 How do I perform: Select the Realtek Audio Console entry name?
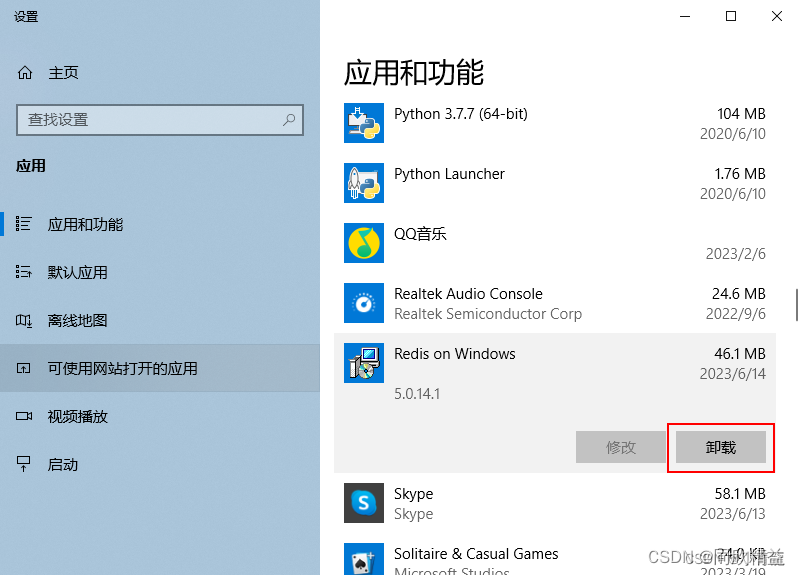click(468, 294)
